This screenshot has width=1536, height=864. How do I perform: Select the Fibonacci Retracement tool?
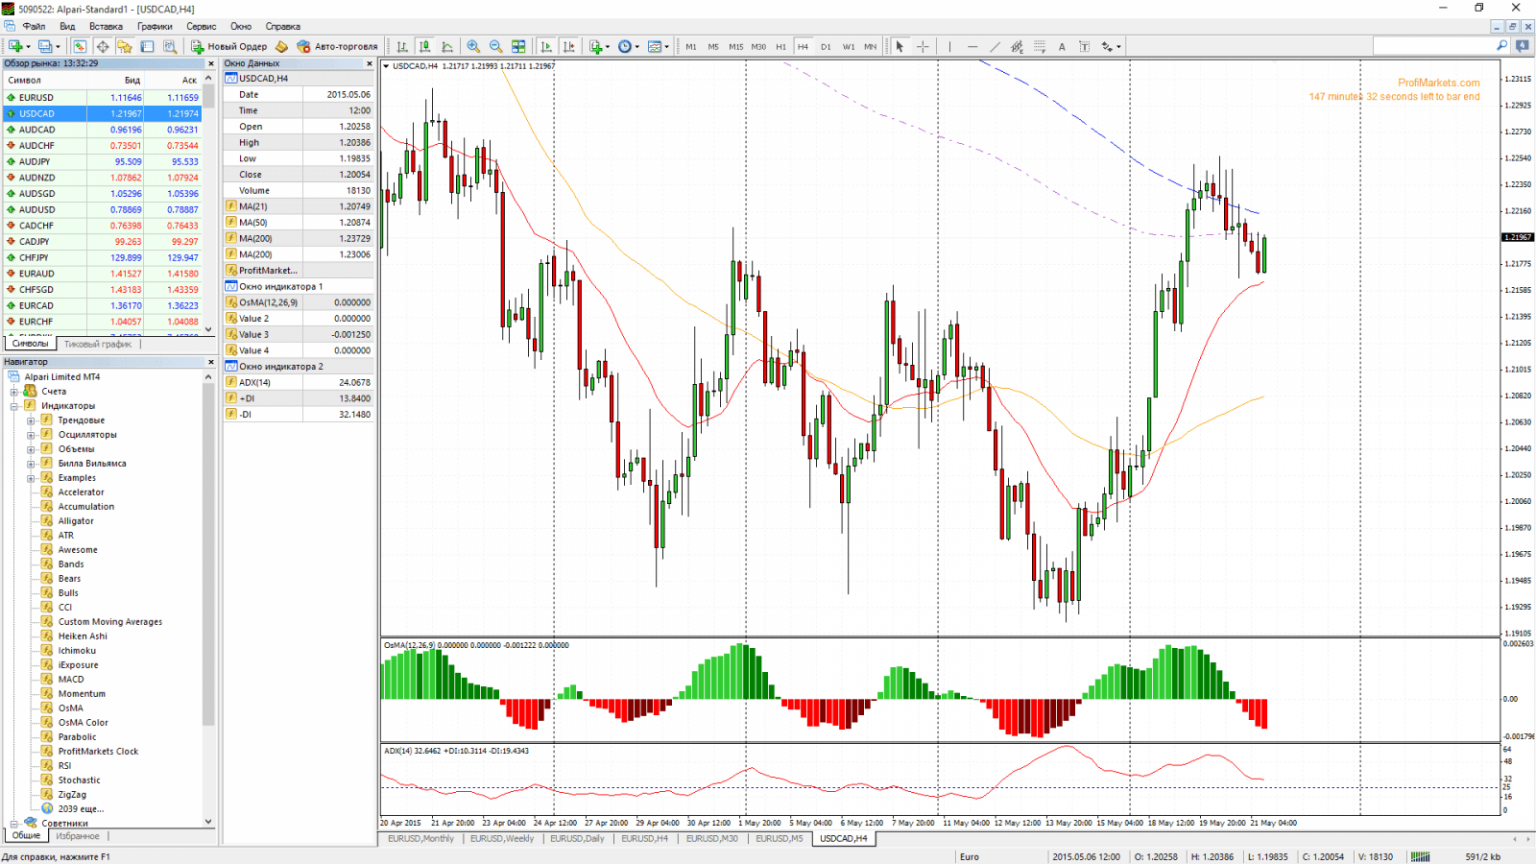(x=1040, y=46)
